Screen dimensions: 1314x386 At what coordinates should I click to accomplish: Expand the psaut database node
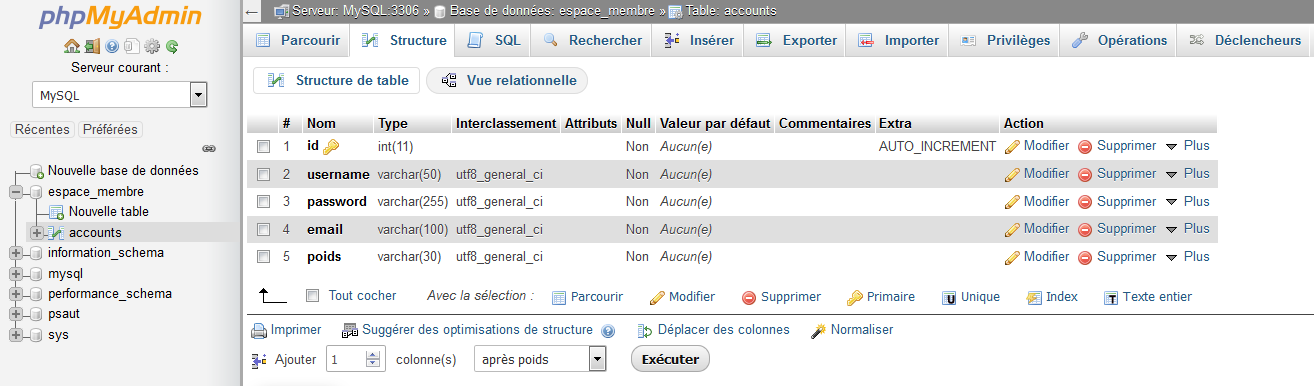coord(15,315)
